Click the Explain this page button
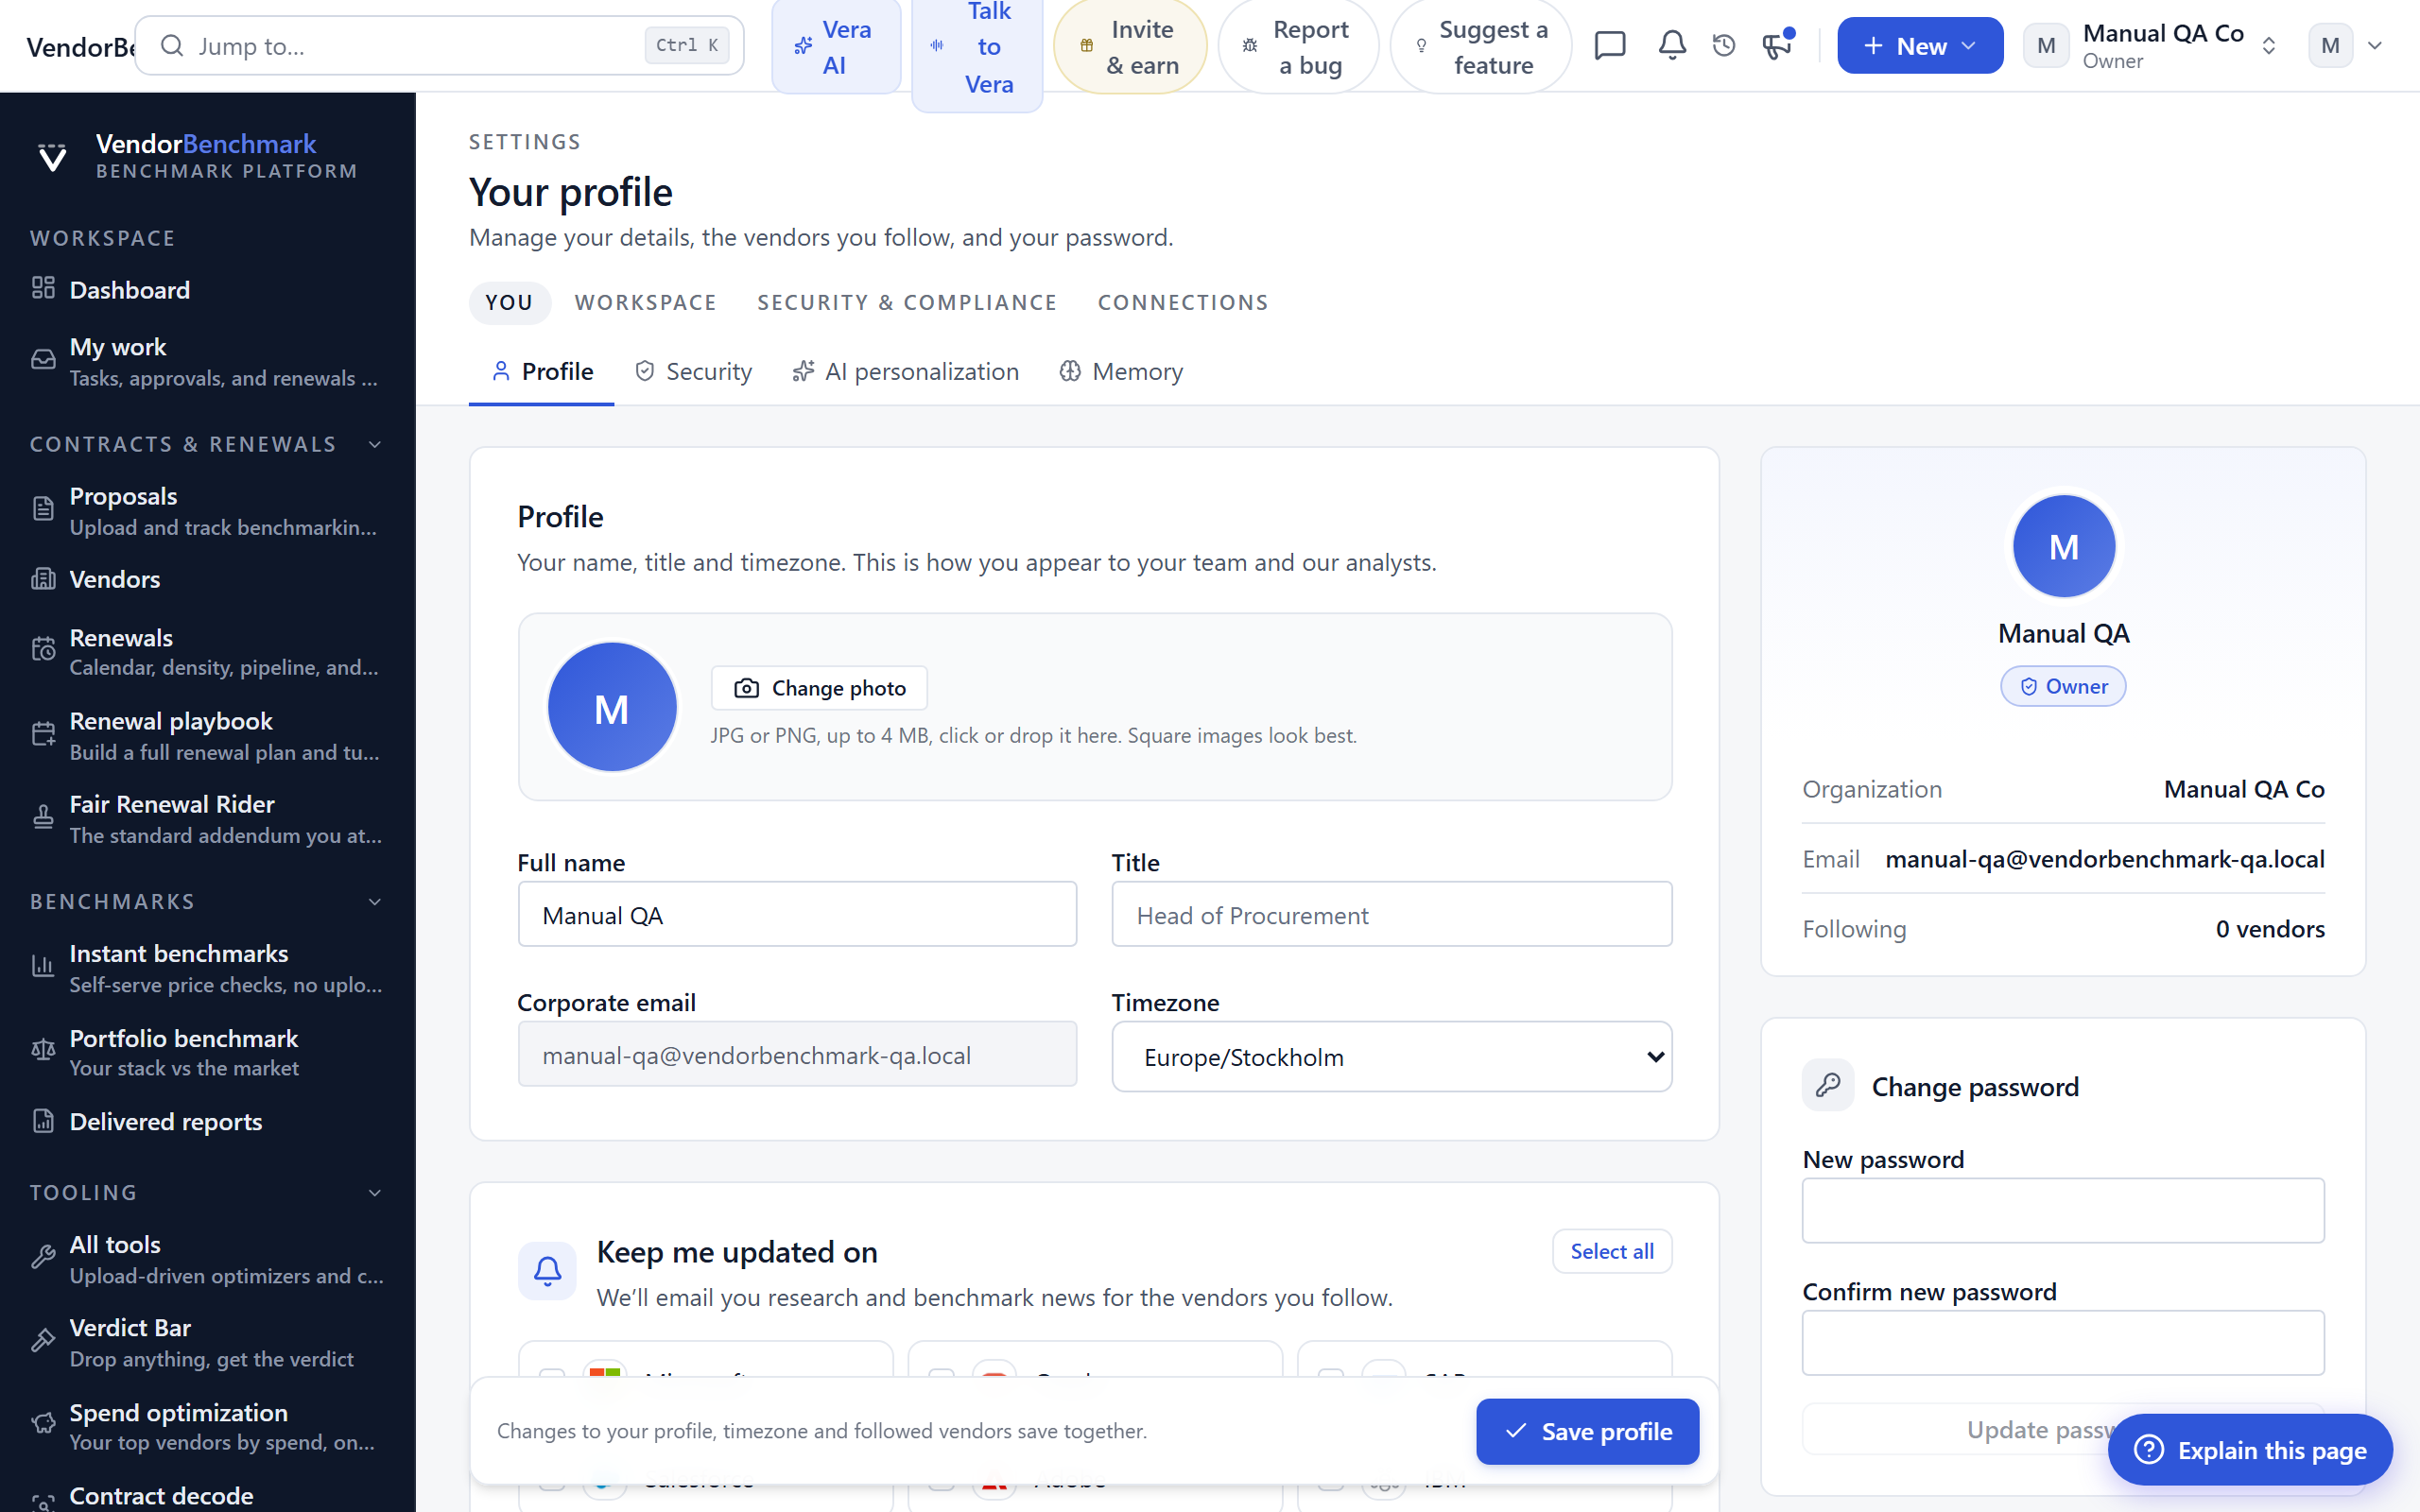The image size is (2420, 1512). click(x=2250, y=1450)
